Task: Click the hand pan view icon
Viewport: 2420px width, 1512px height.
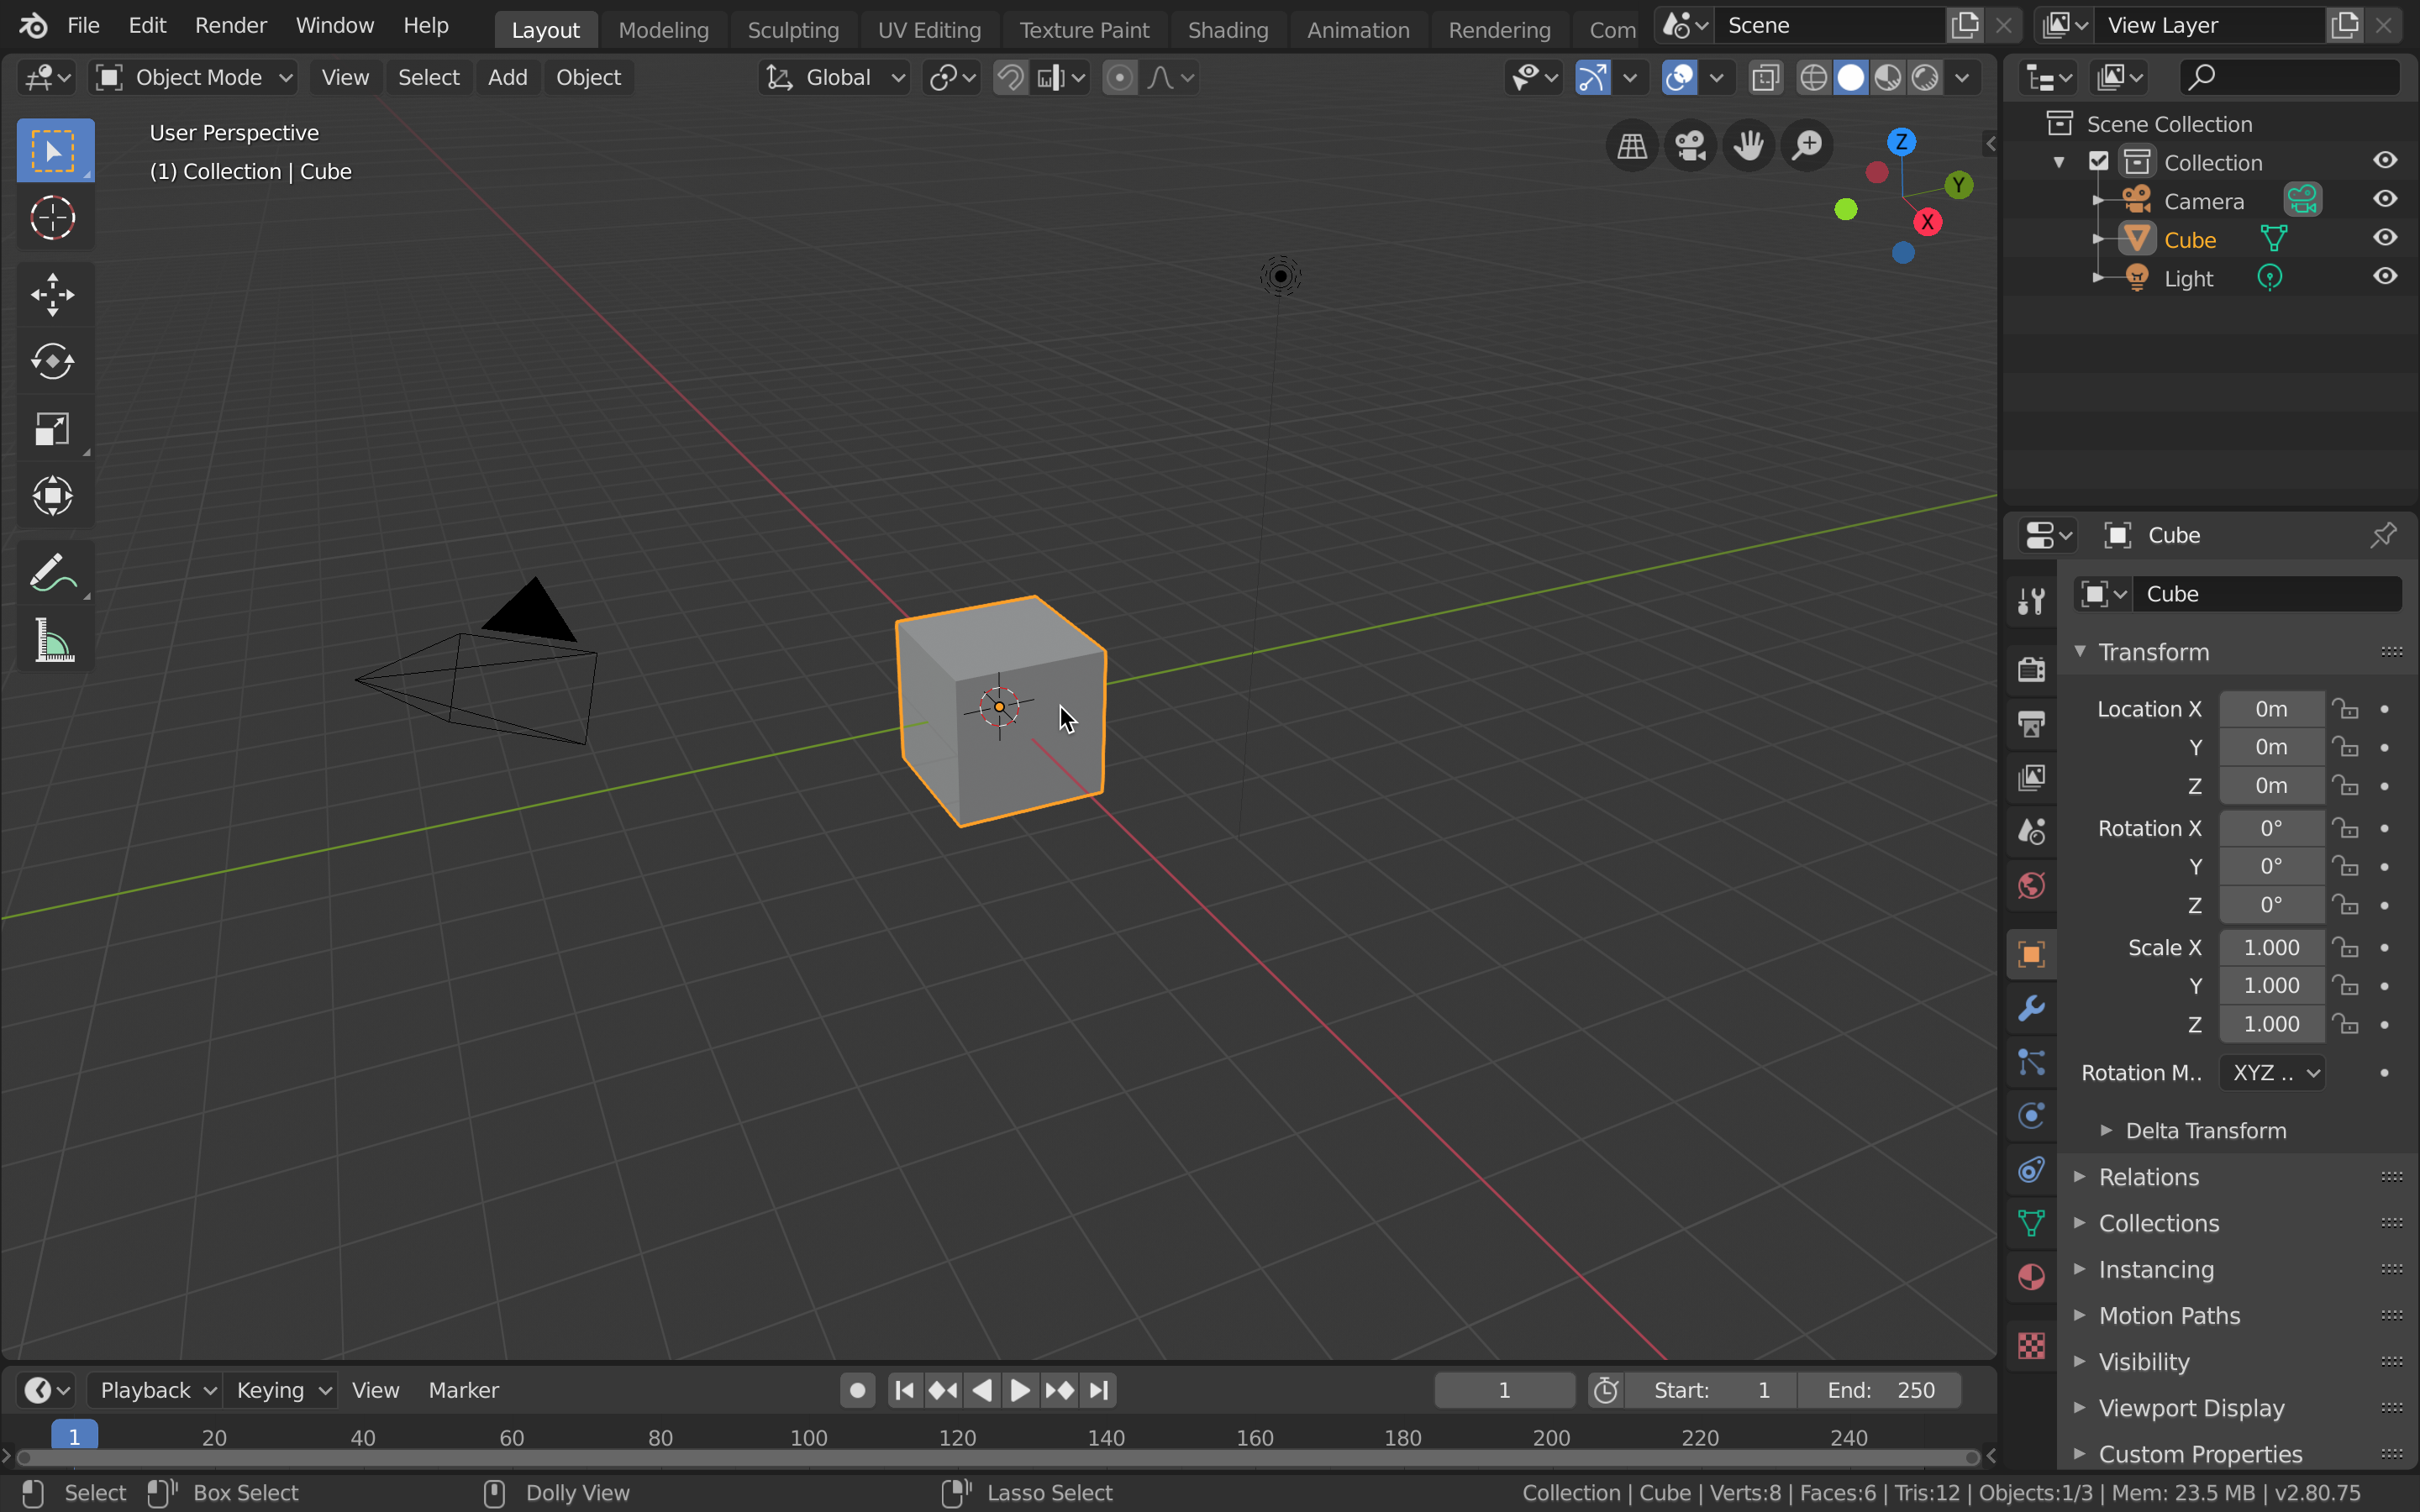Action: click(1749, 146)
